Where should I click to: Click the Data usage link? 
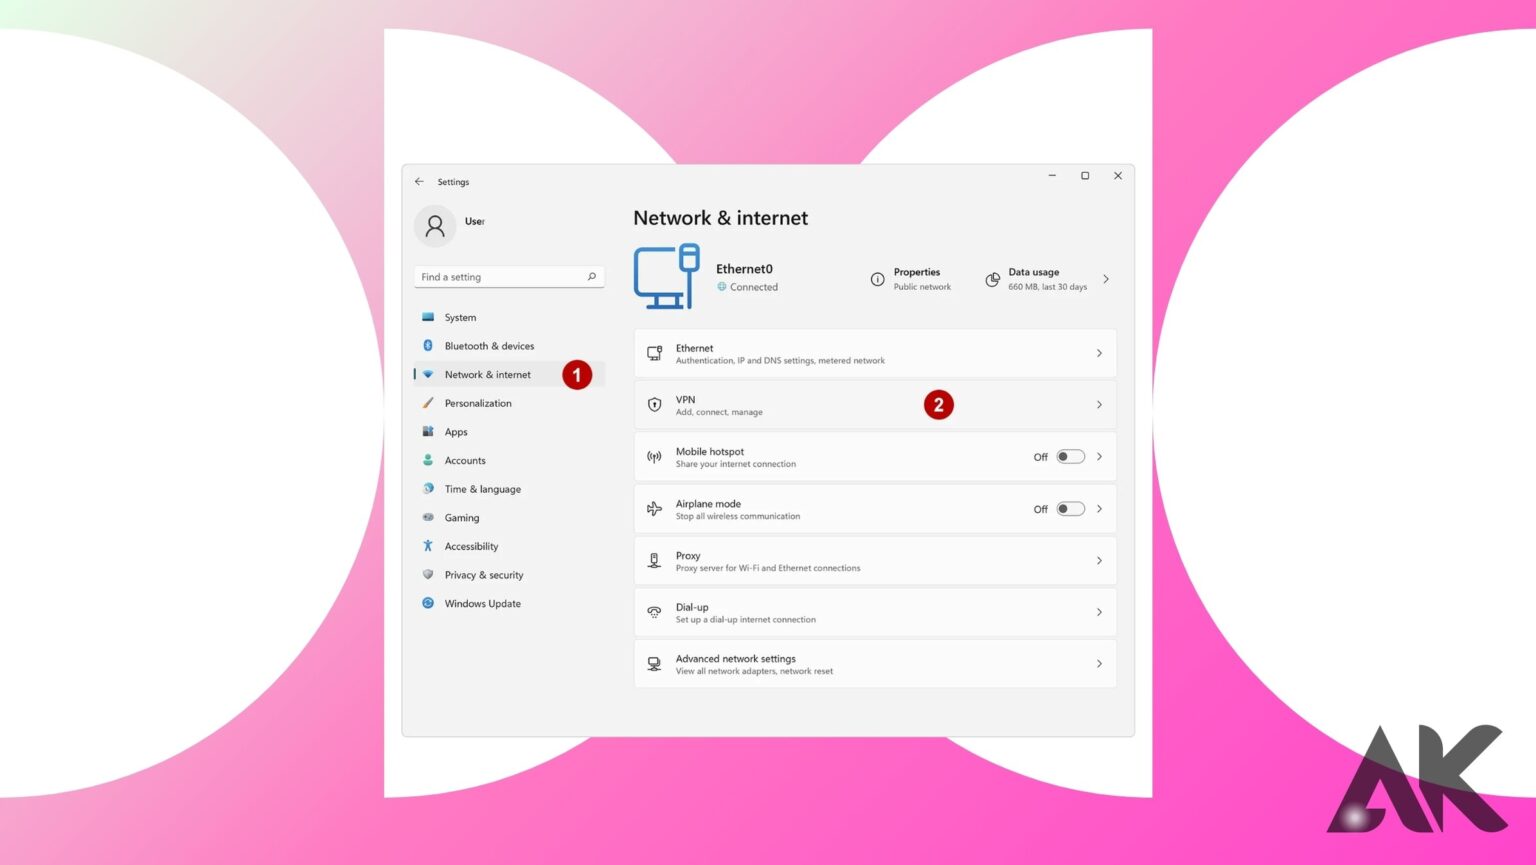(1034, 279)
